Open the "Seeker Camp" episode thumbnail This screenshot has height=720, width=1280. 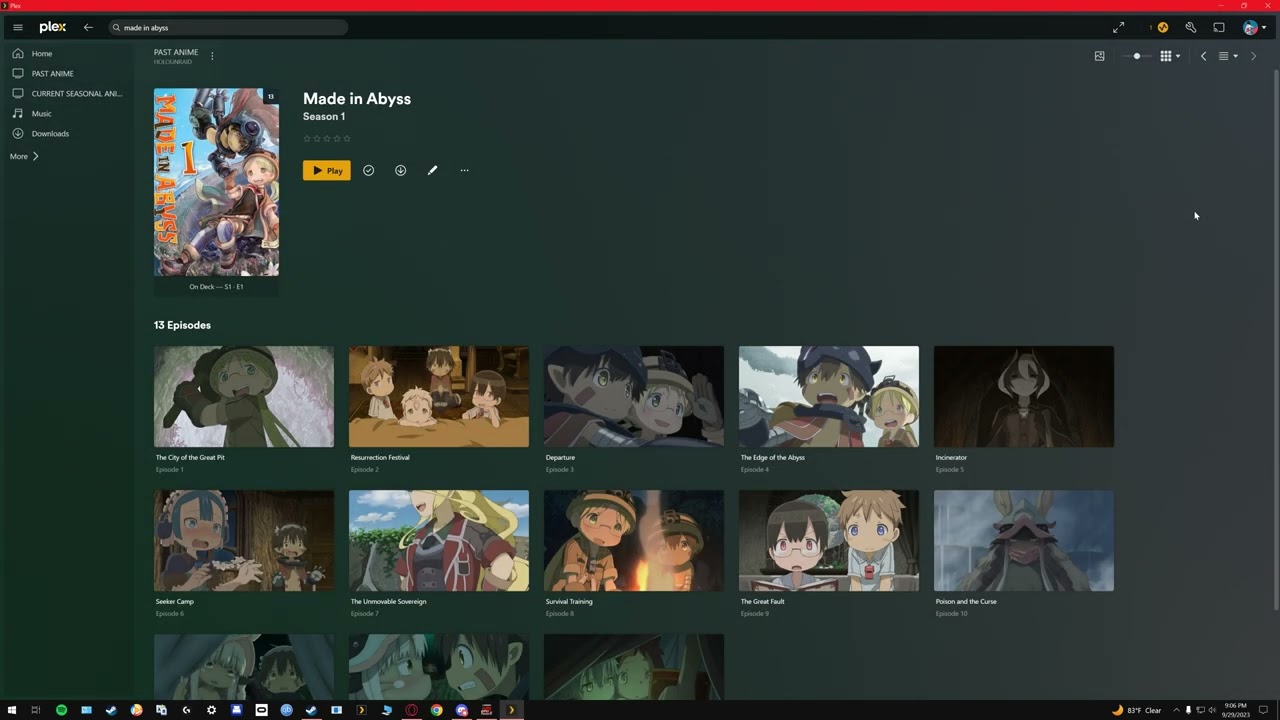(x=244, y=540)
